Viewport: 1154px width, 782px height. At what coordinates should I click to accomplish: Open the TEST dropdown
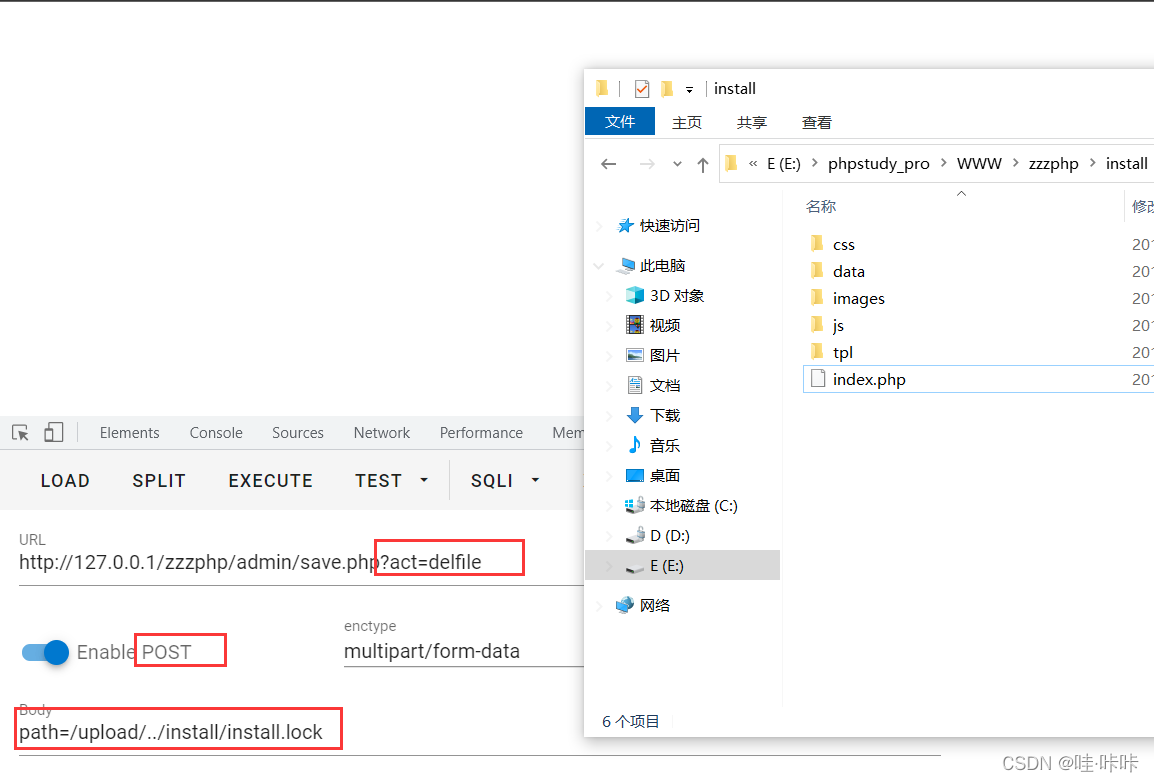click(x=390, y=480)
